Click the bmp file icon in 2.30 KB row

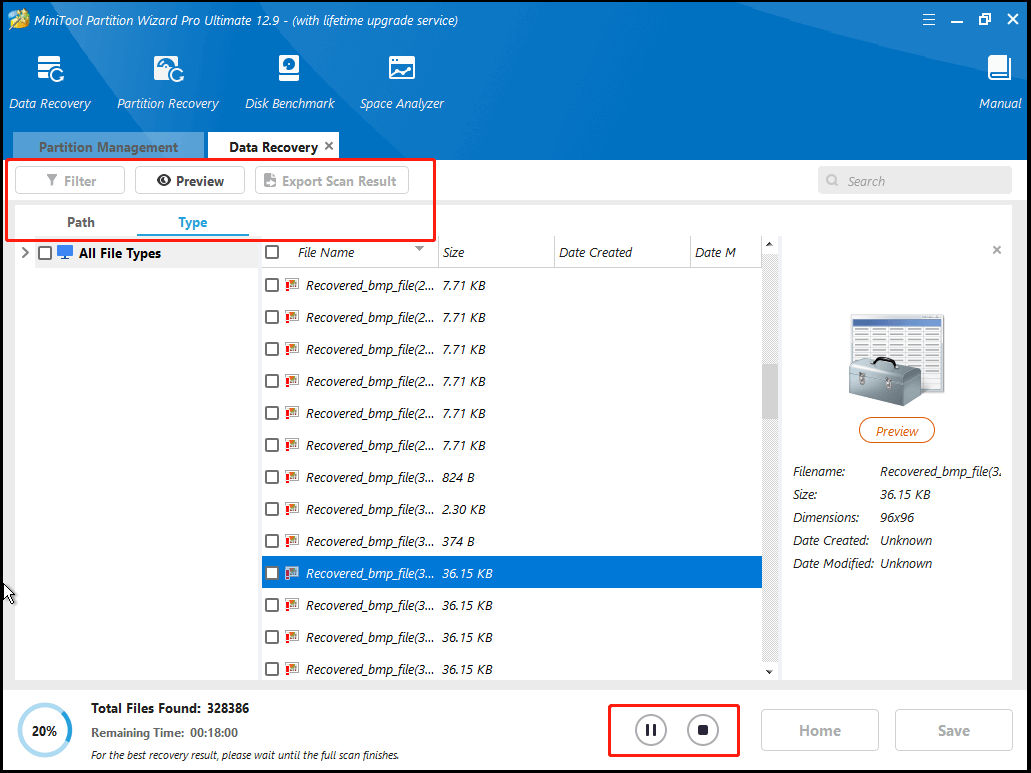(x=292, y=509)
